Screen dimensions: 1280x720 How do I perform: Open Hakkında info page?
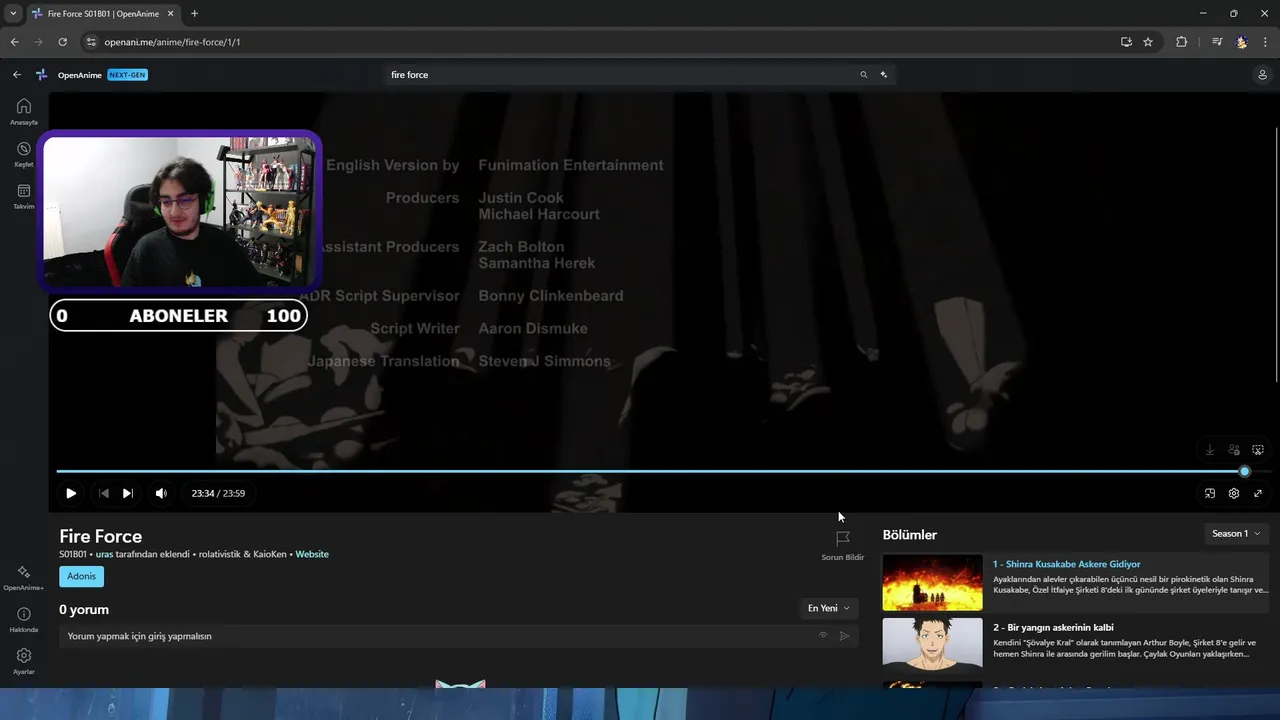pos(24,620)
